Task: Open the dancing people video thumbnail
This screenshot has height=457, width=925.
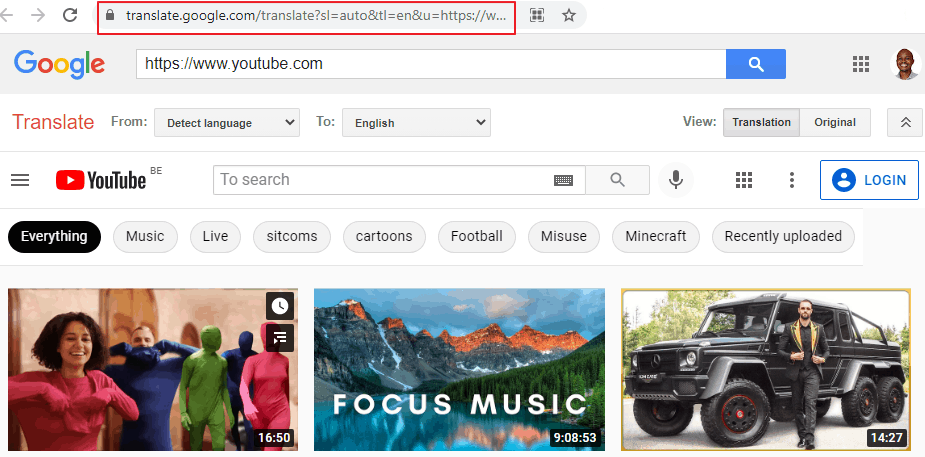Action: pyautogui.click(x=153, y=370)
